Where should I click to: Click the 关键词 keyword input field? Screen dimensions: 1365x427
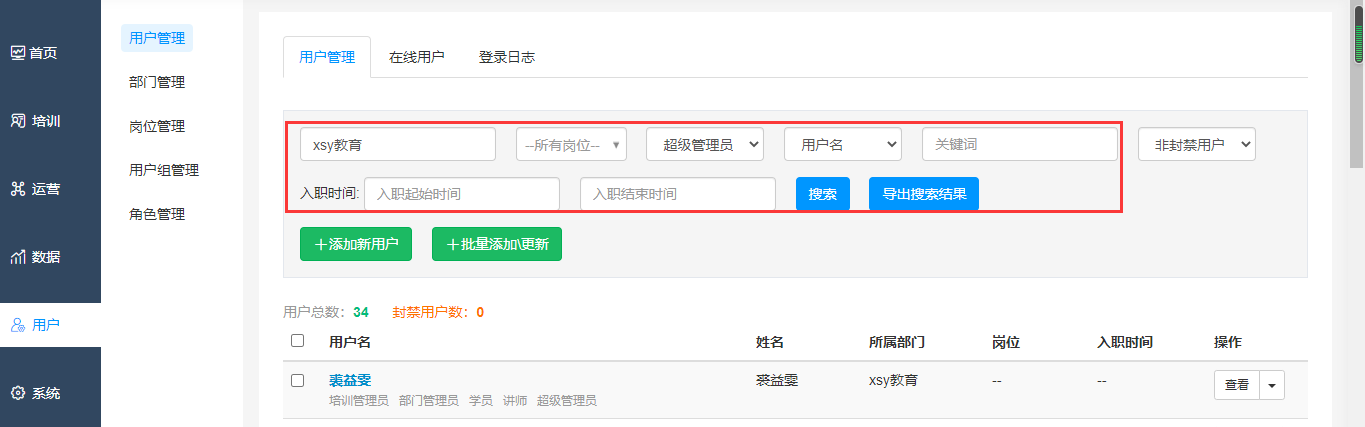[1019, 145]
